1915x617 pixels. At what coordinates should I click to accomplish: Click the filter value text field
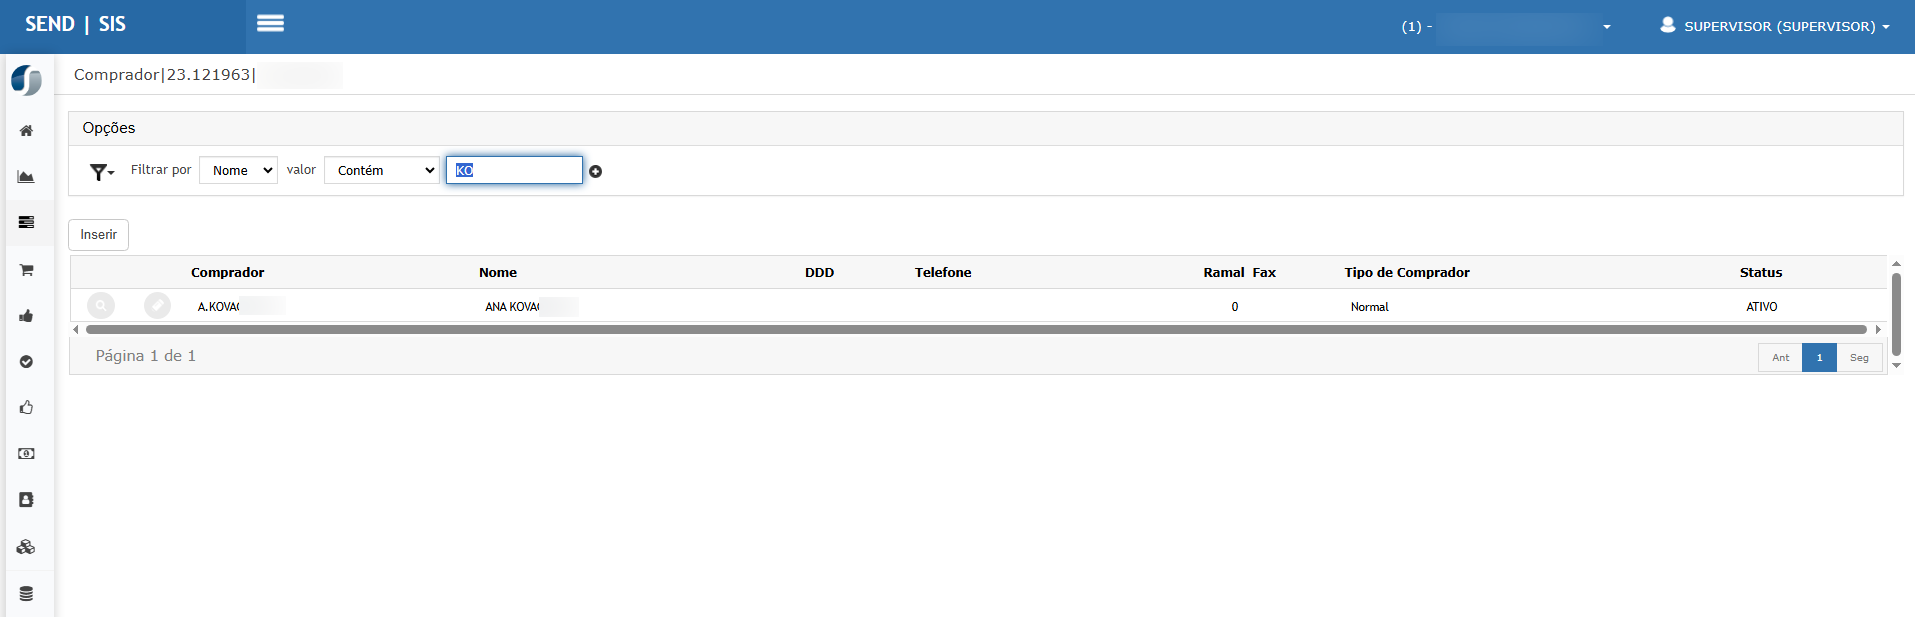(x=514, y=171)
